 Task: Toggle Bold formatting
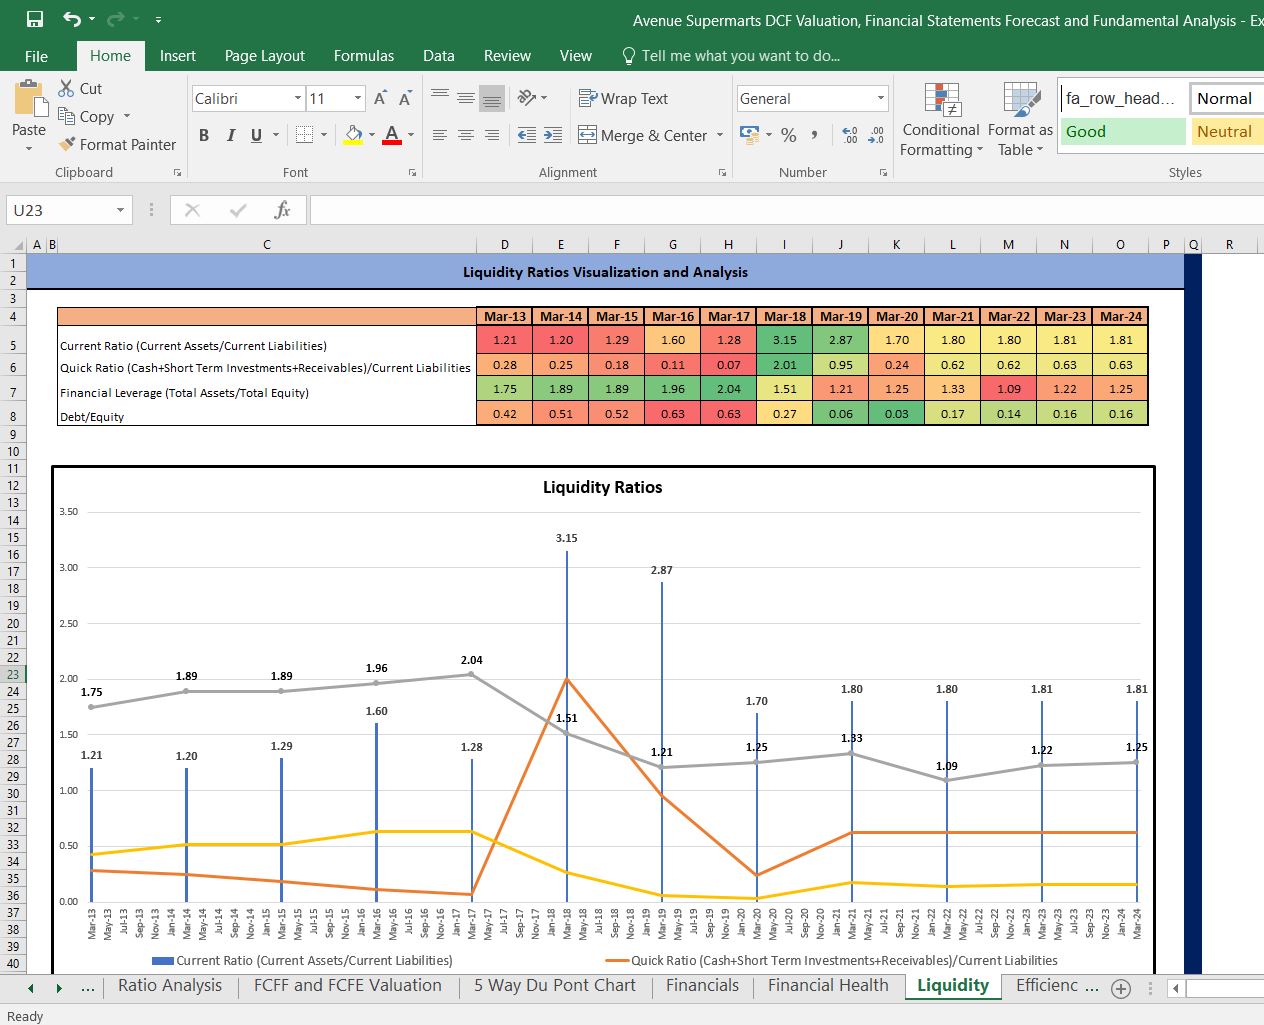click(x=204, y=135)
